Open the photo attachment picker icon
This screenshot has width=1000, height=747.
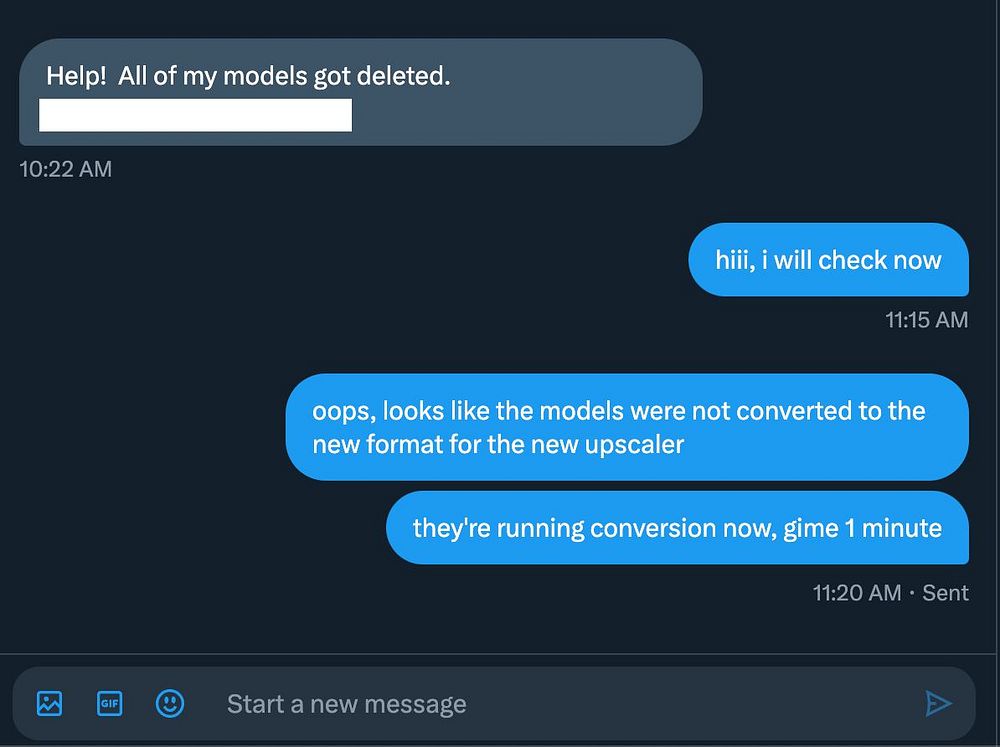(49, 704)
